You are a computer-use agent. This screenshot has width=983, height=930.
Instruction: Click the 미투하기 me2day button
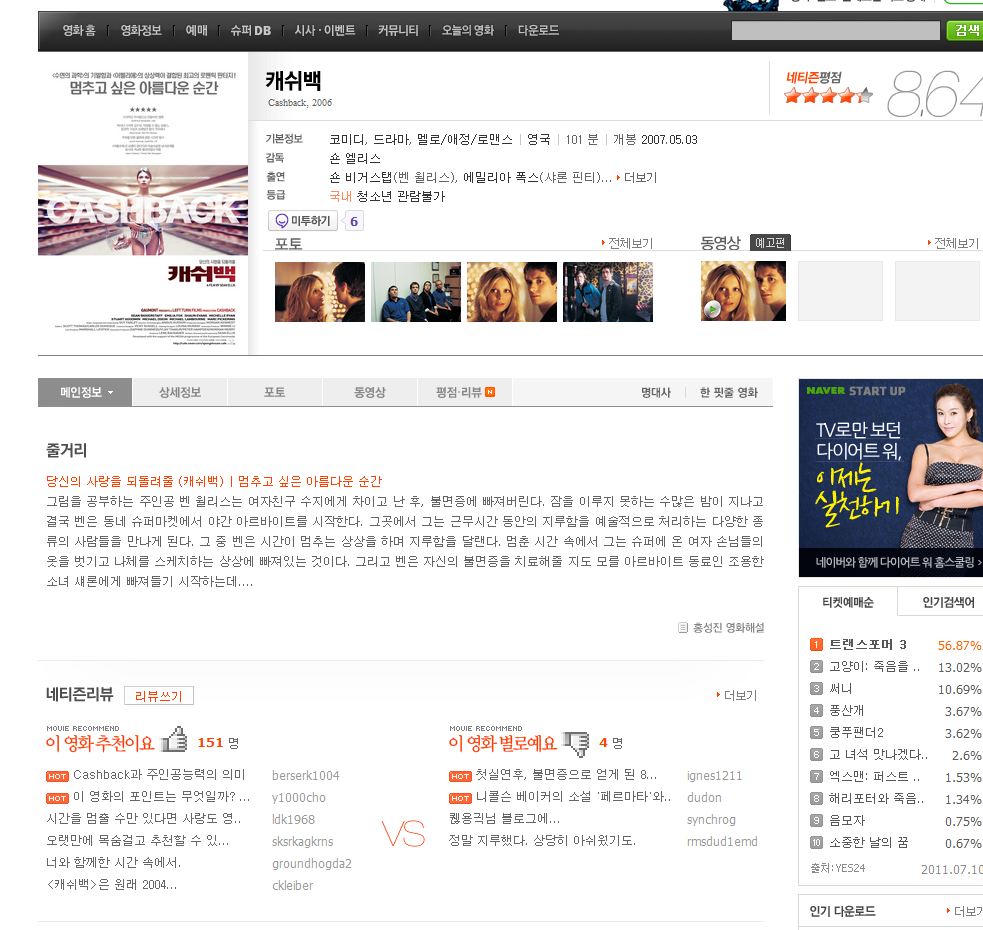tap(303, 221)
